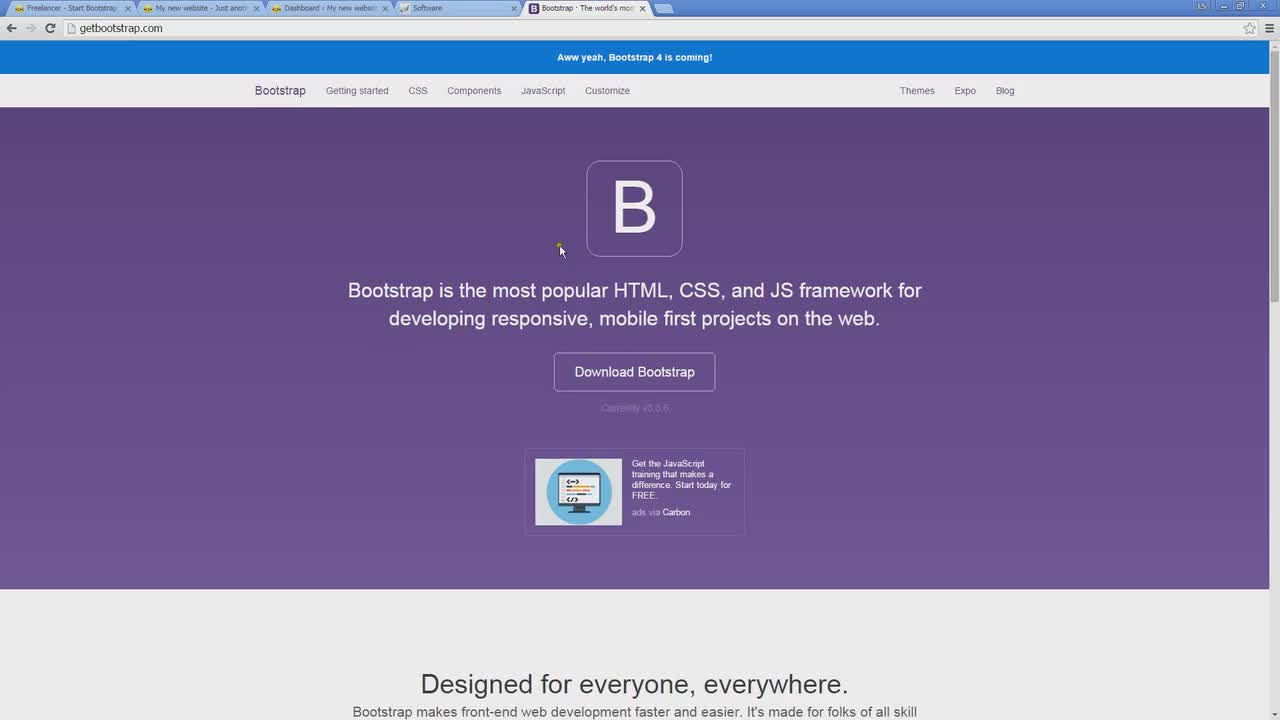Screen dimensions: 1280x720
Task: Click the scrollbar up arrow
Action: click(1274, 45)
